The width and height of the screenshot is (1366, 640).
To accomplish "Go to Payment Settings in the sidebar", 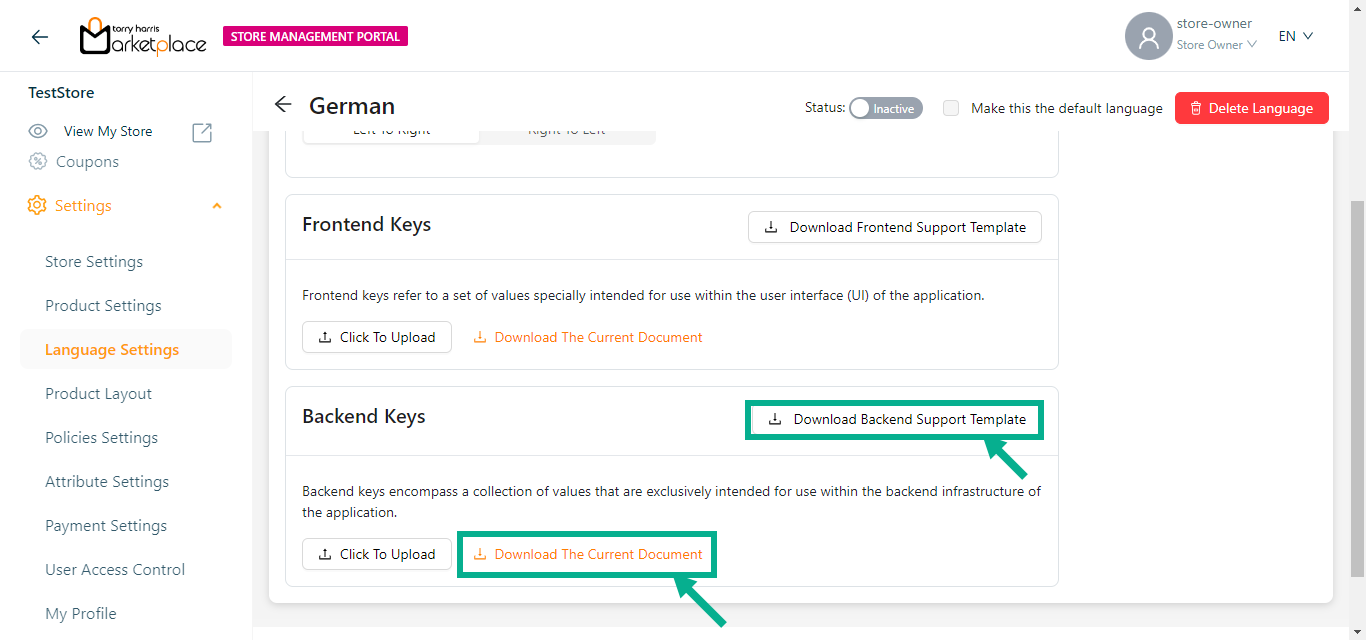I will point(106,526).
